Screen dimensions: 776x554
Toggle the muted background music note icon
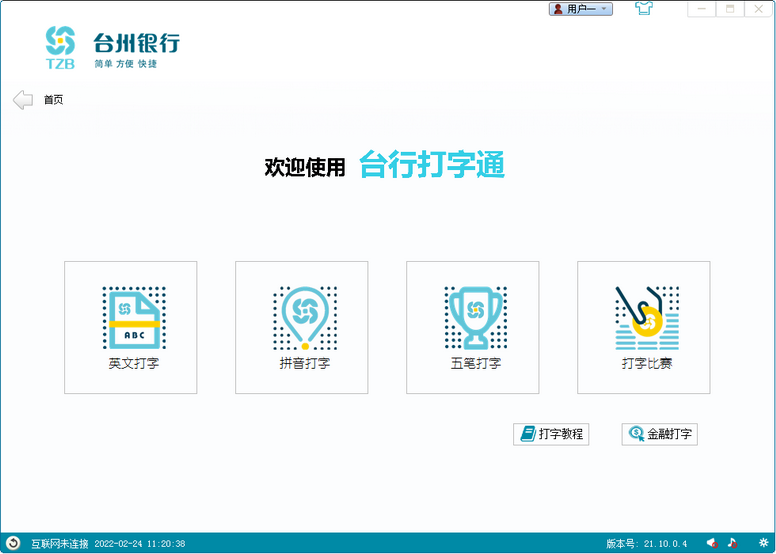click(x=732, y=543)
